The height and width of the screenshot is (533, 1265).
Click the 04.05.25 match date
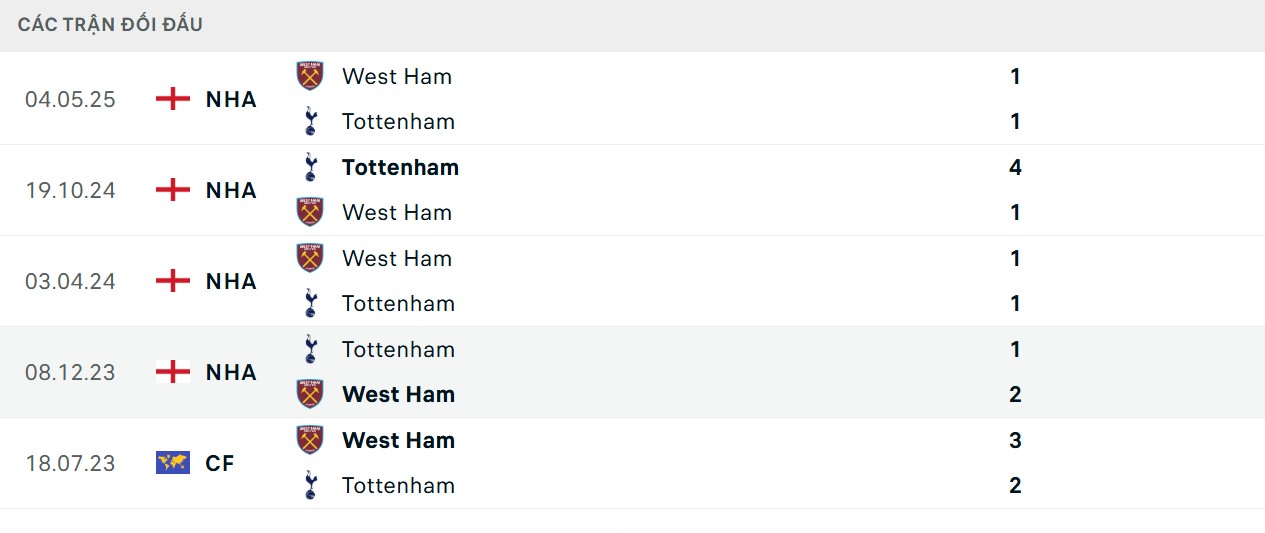point(70,99)
